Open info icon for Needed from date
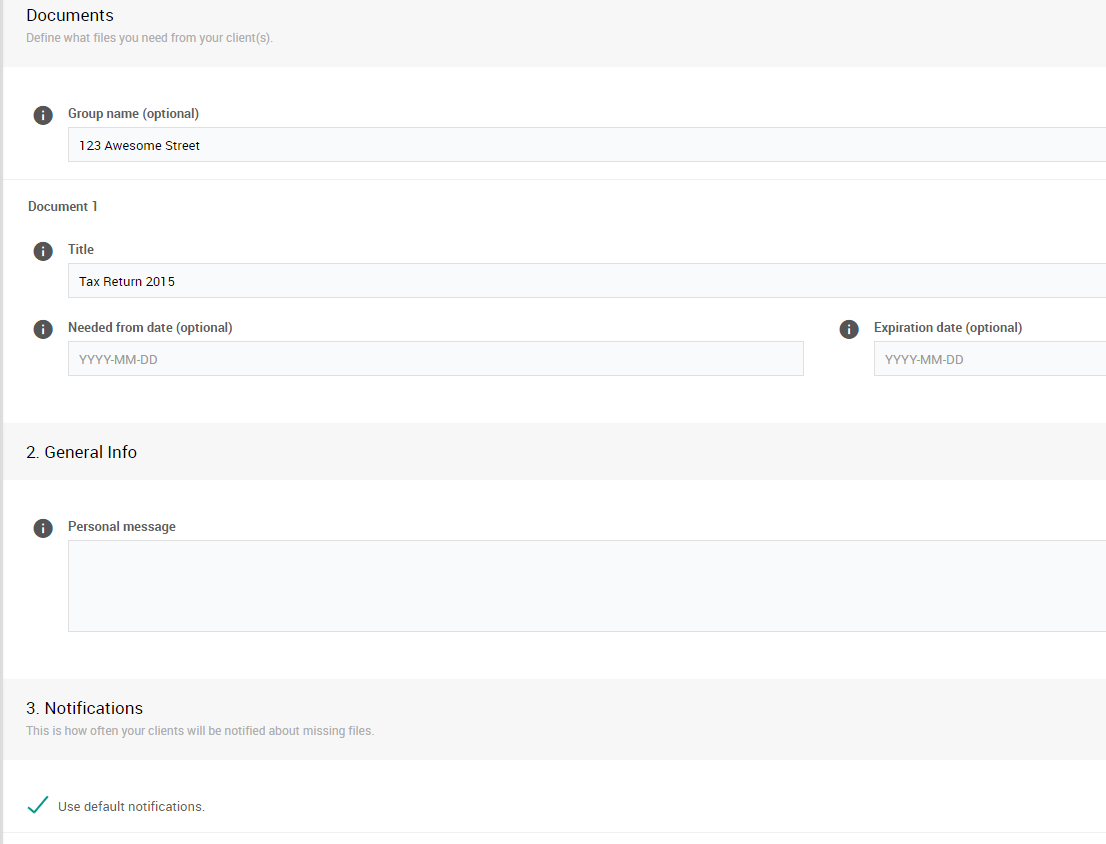This screenshot has width=1106, height=844. point(43,329)
